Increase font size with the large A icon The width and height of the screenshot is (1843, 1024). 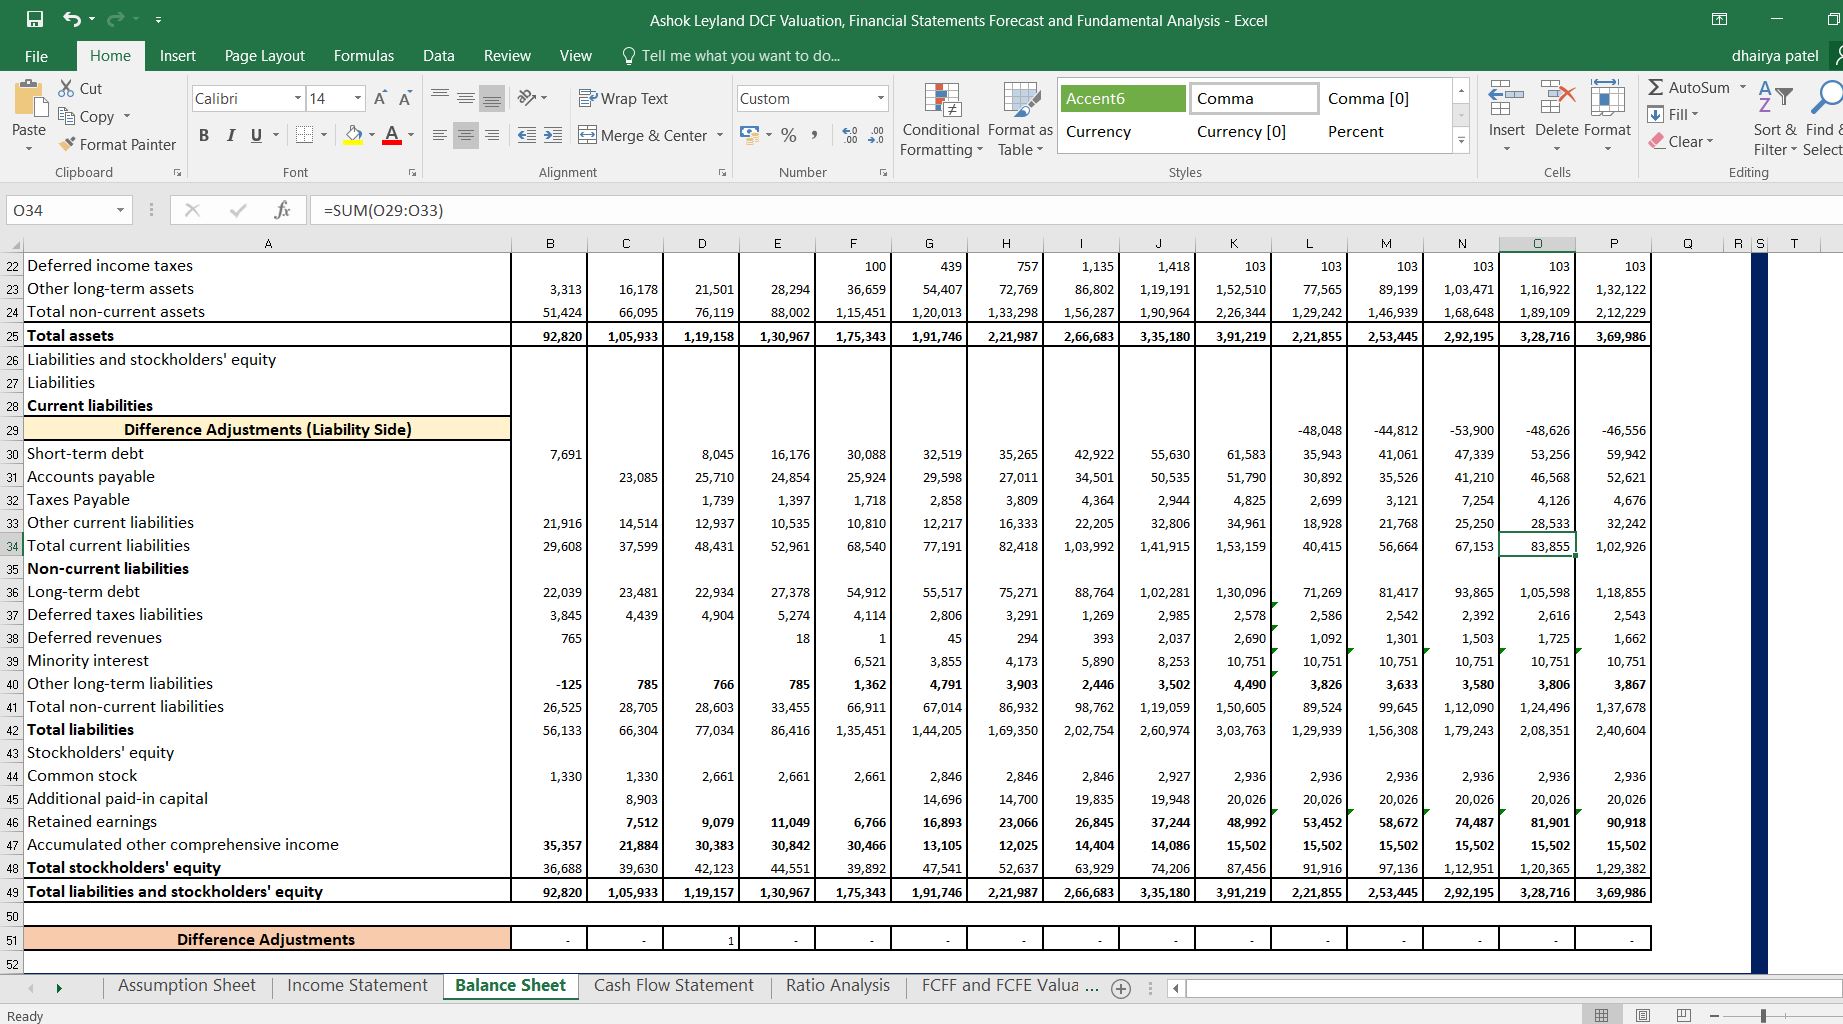click(380, 98)
